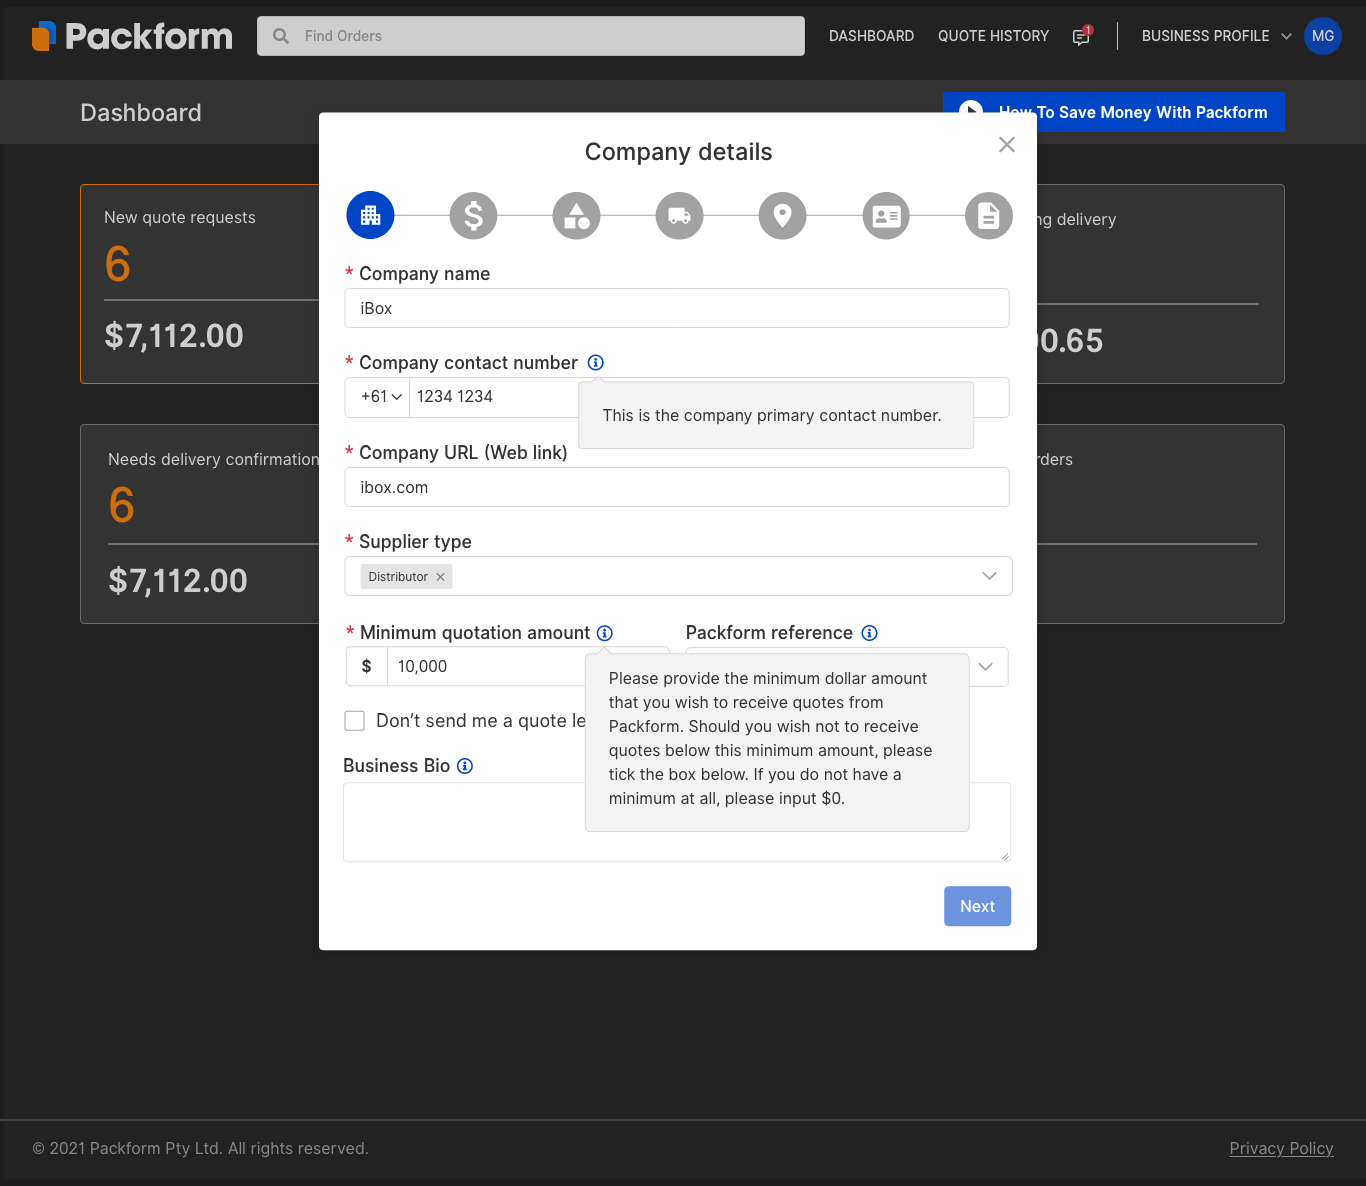Open Quote History from the navigation
This screenshot has width=1366, height=1186.
[993, 36]
